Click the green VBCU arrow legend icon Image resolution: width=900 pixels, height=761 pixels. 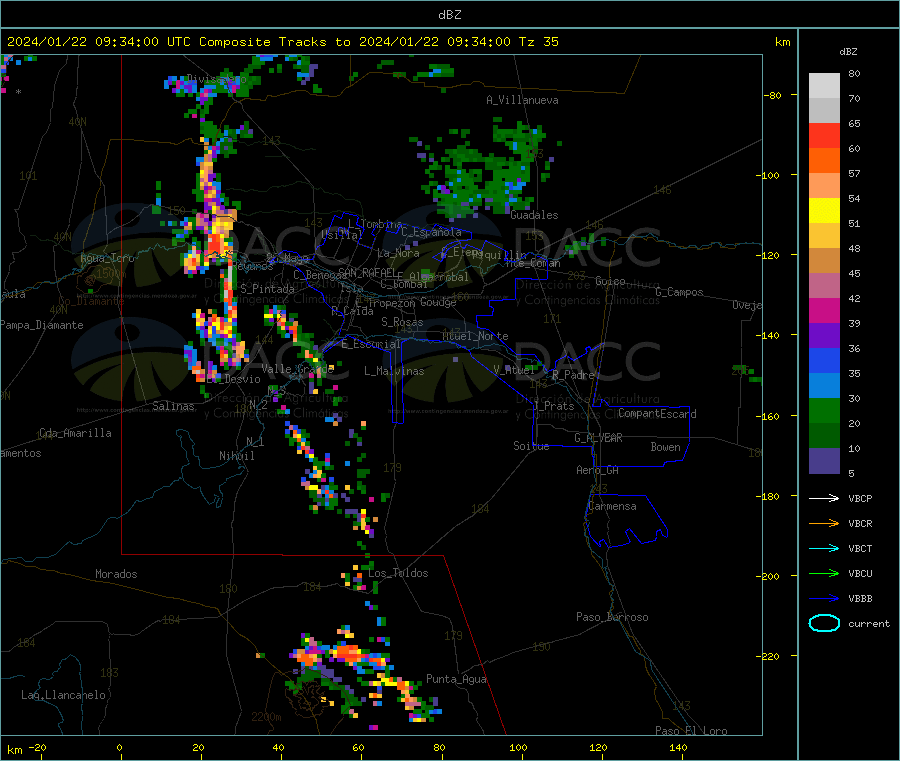[x=824, y=573]
